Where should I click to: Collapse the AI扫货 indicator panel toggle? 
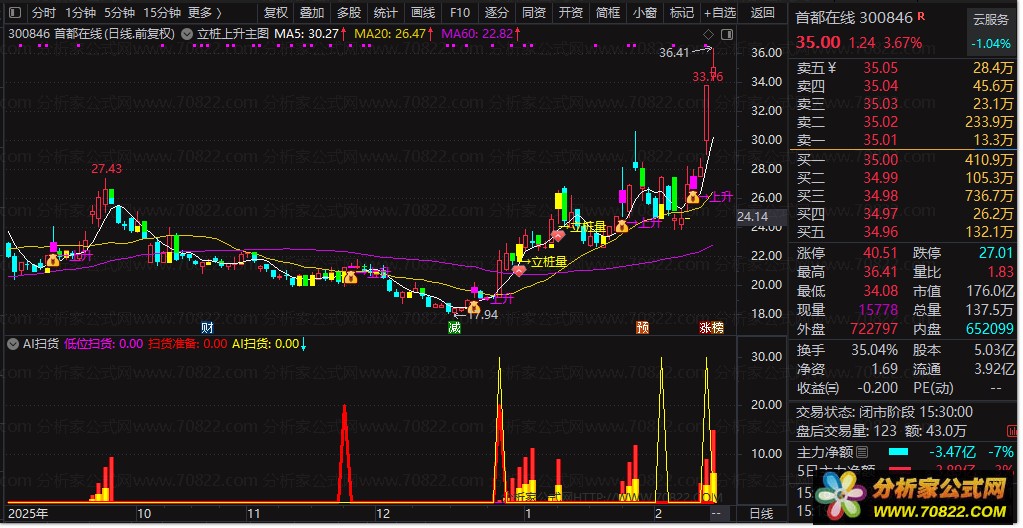tap(12, 344)
